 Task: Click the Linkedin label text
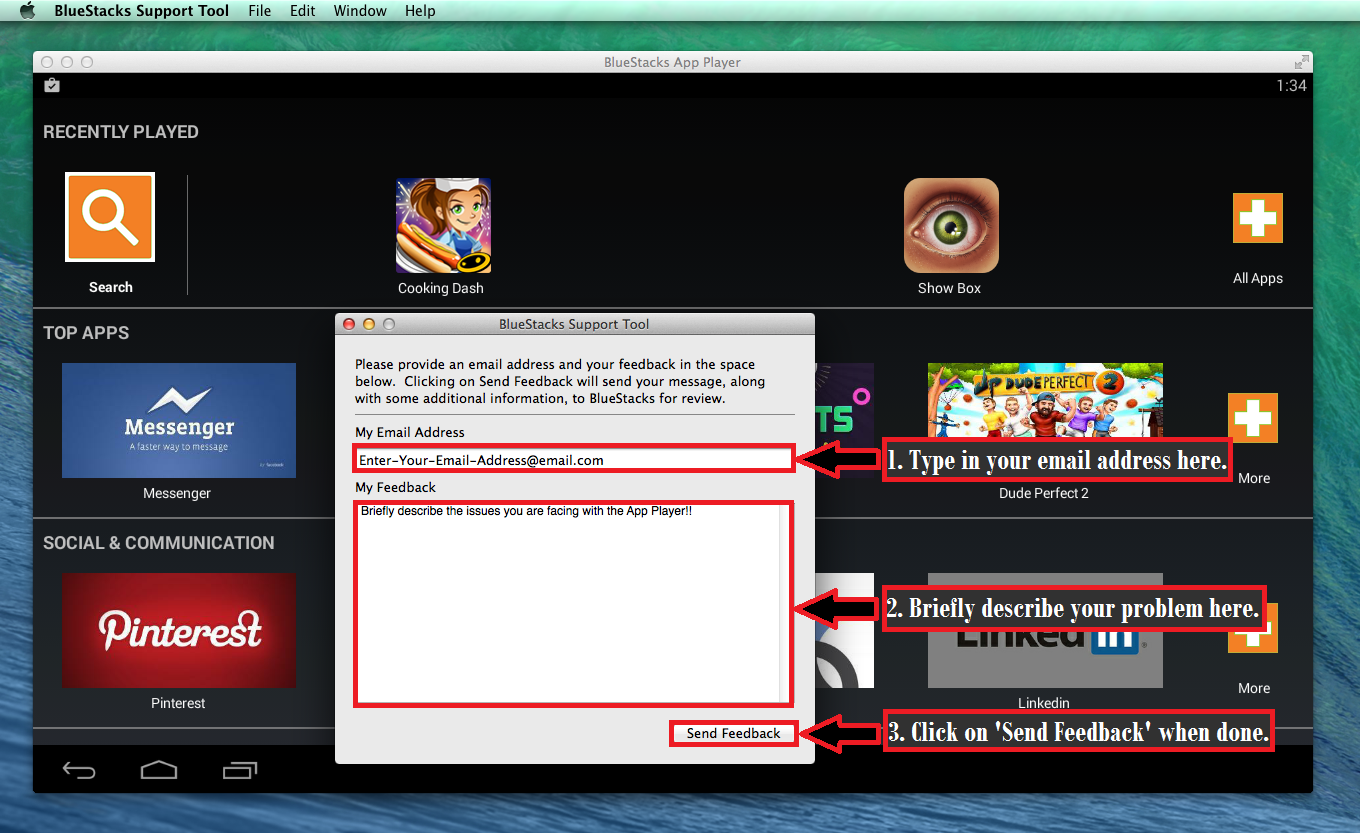click(1044, 703)
